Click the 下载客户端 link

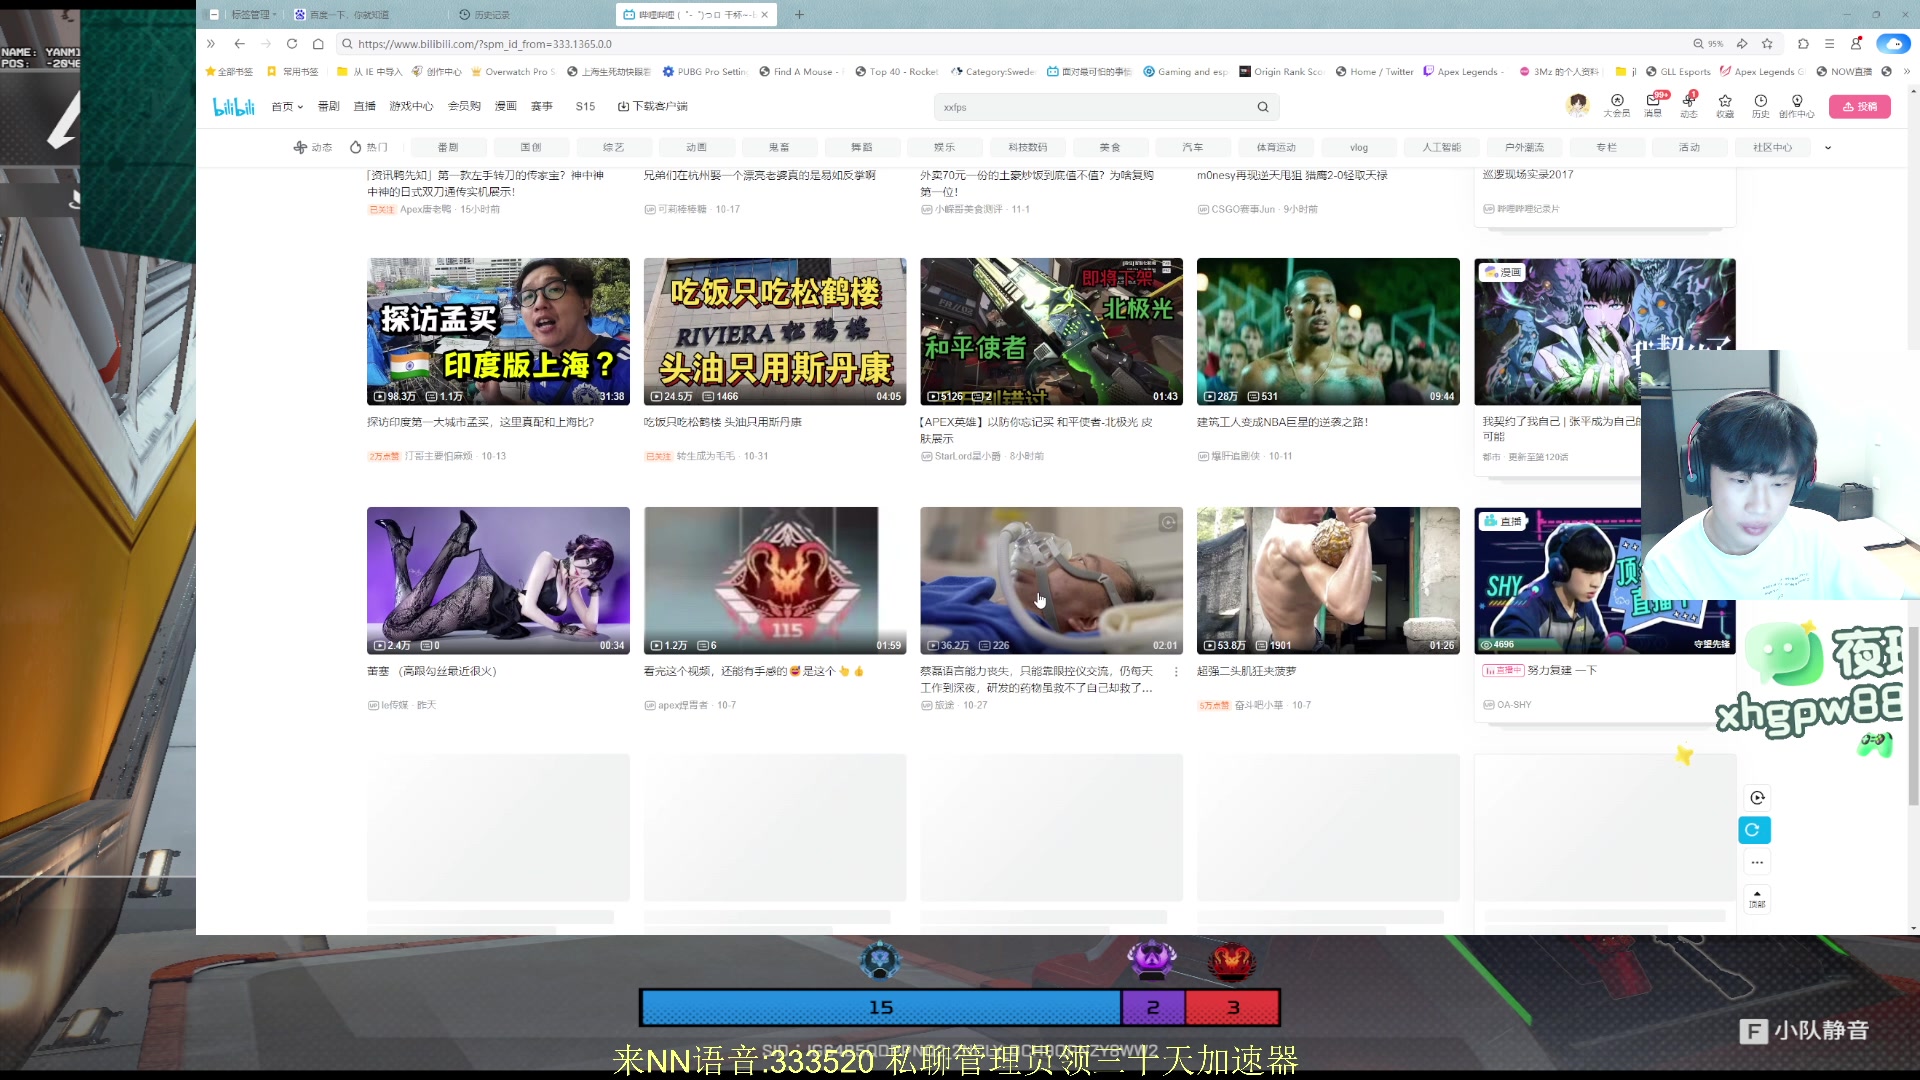click(653, 106)
